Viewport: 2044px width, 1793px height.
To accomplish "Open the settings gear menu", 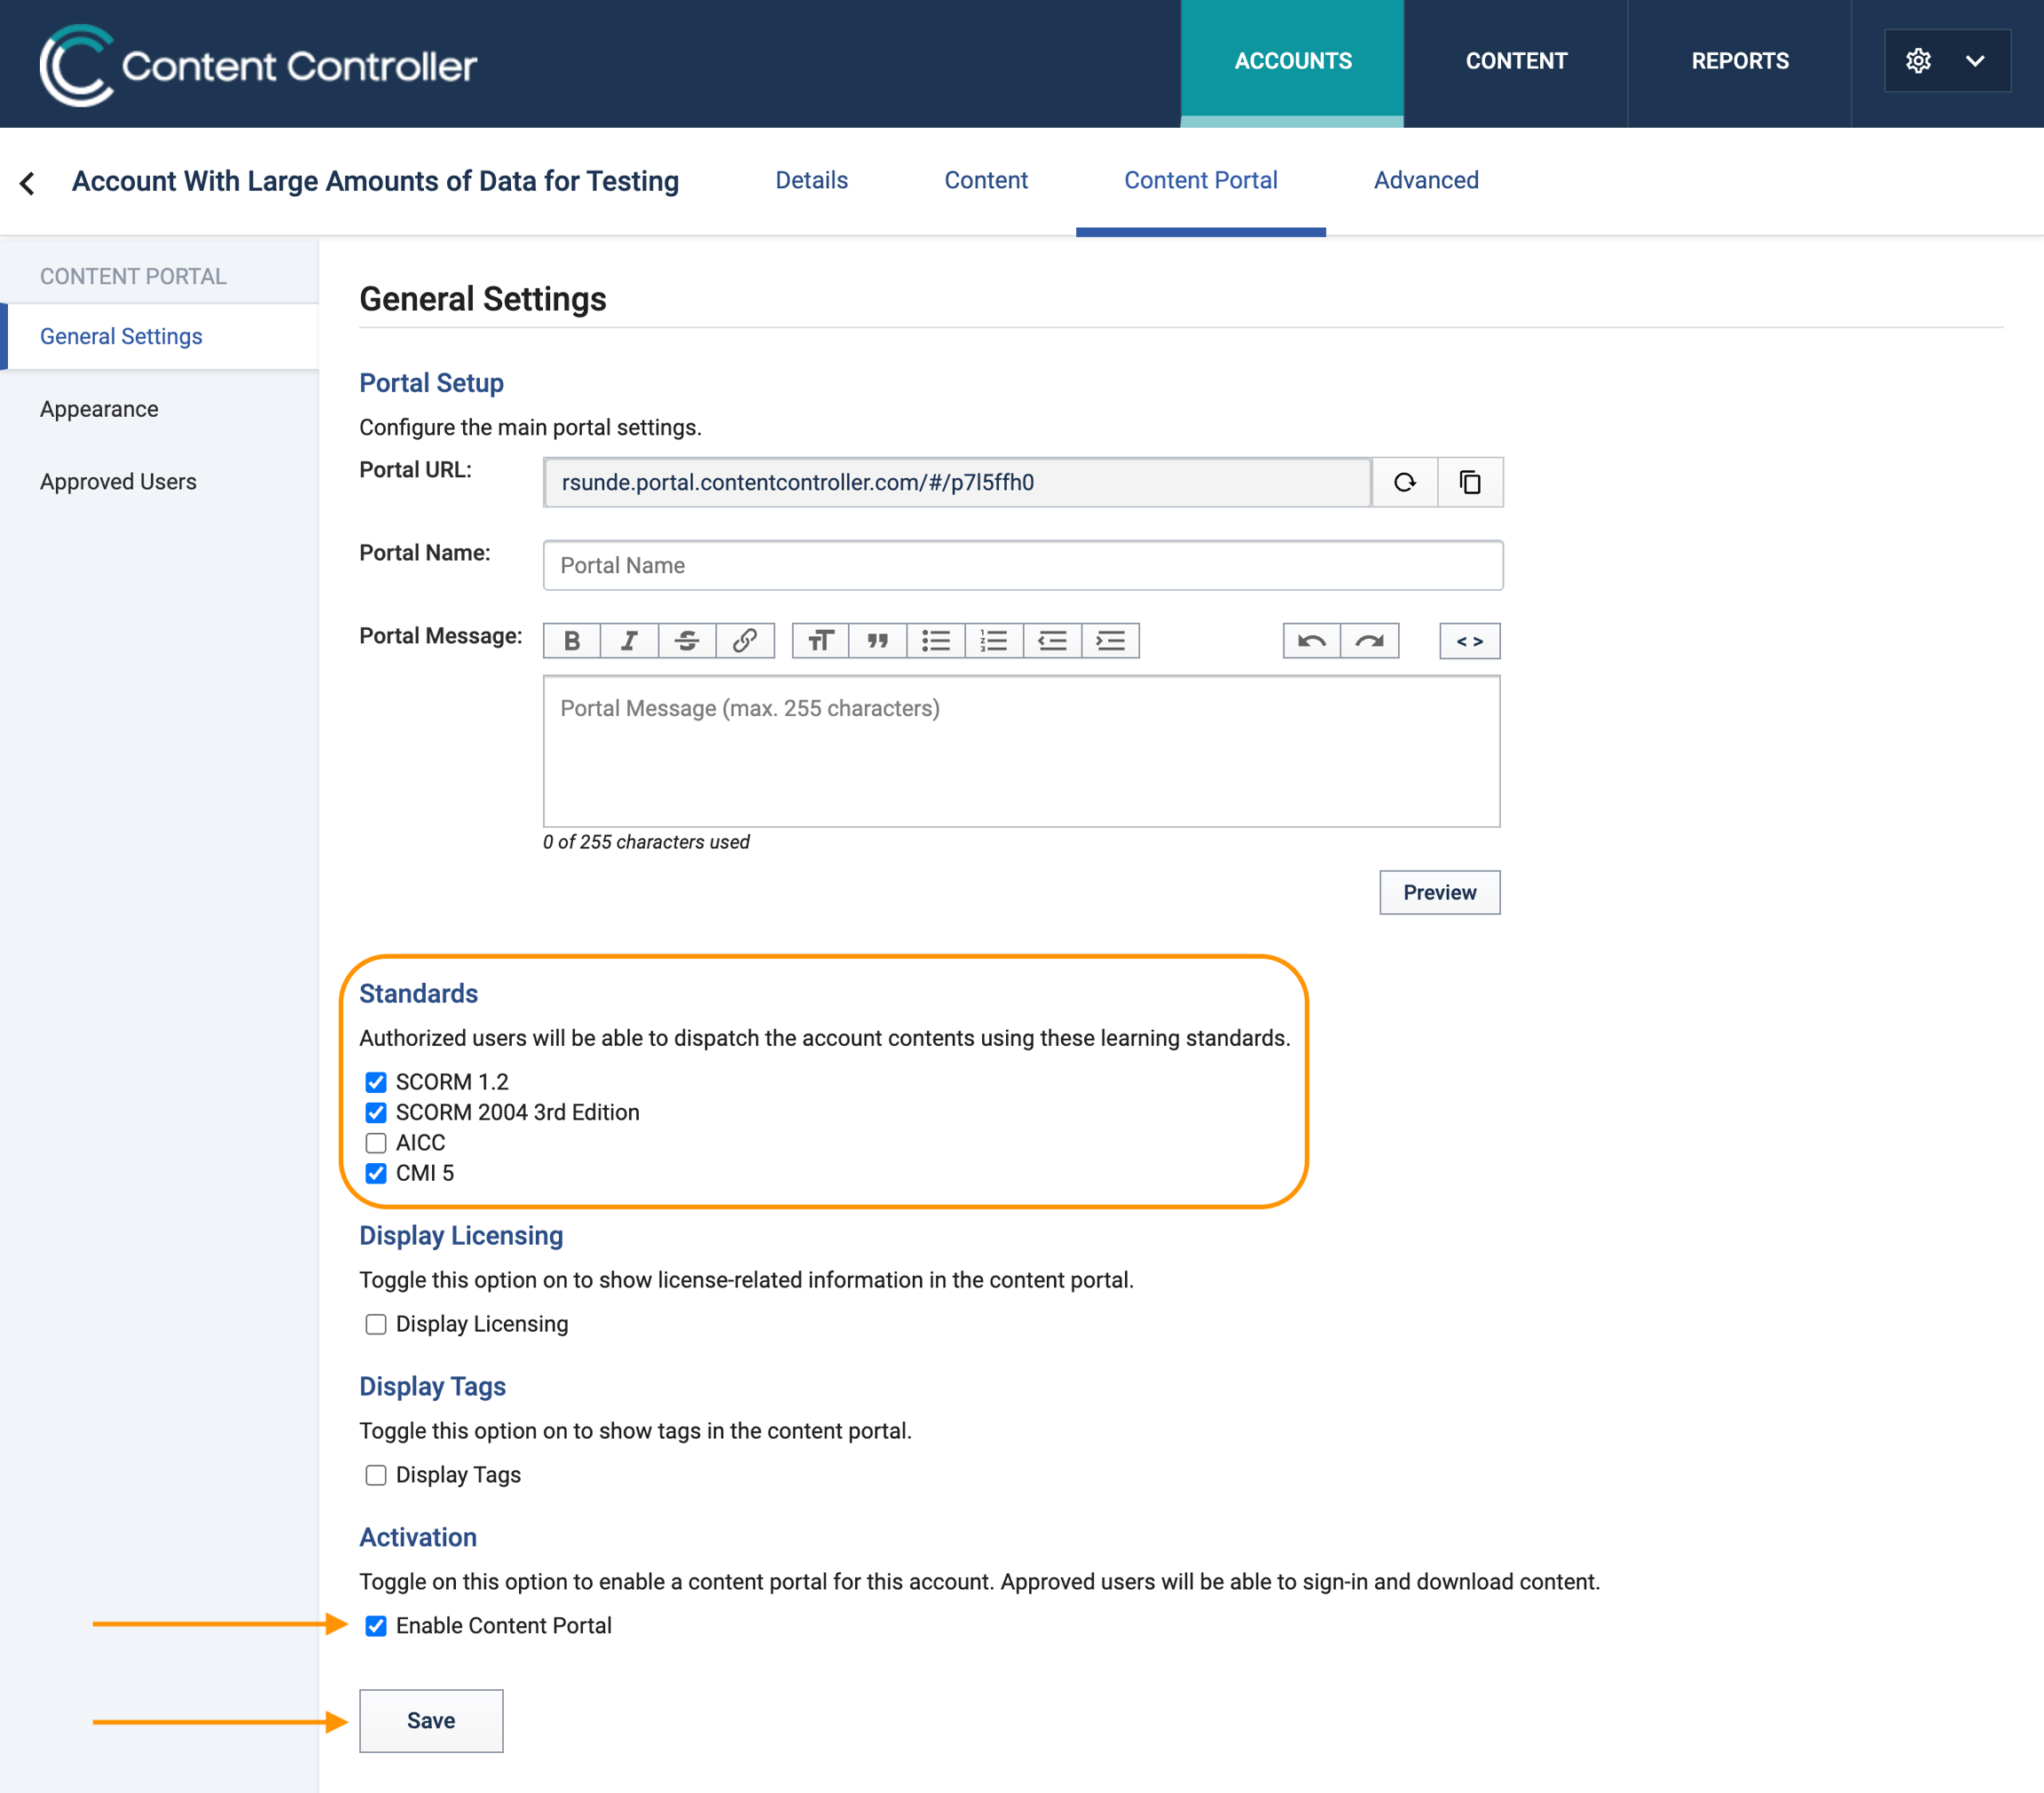I will pos(1917,61).
